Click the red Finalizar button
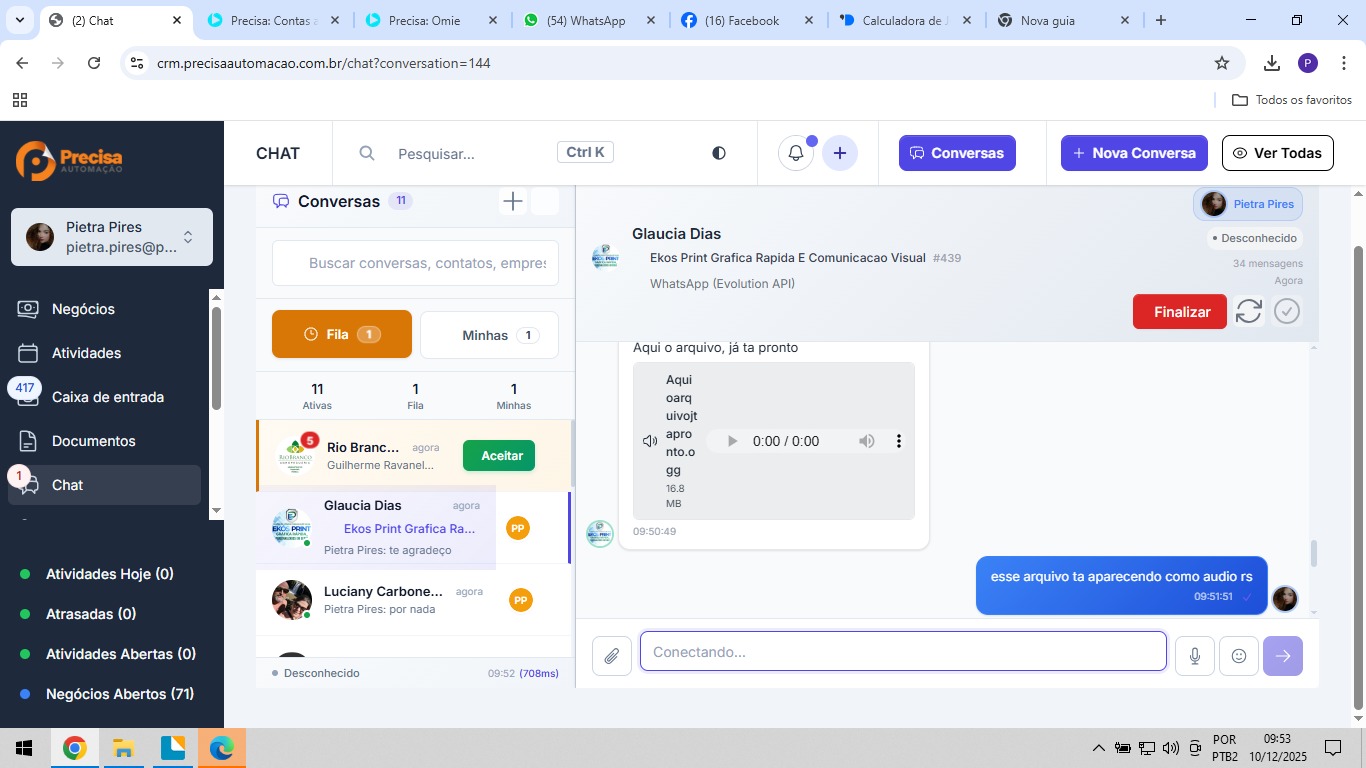The width and height of the screenshot is (1366, 768). tap(1181, 312)
